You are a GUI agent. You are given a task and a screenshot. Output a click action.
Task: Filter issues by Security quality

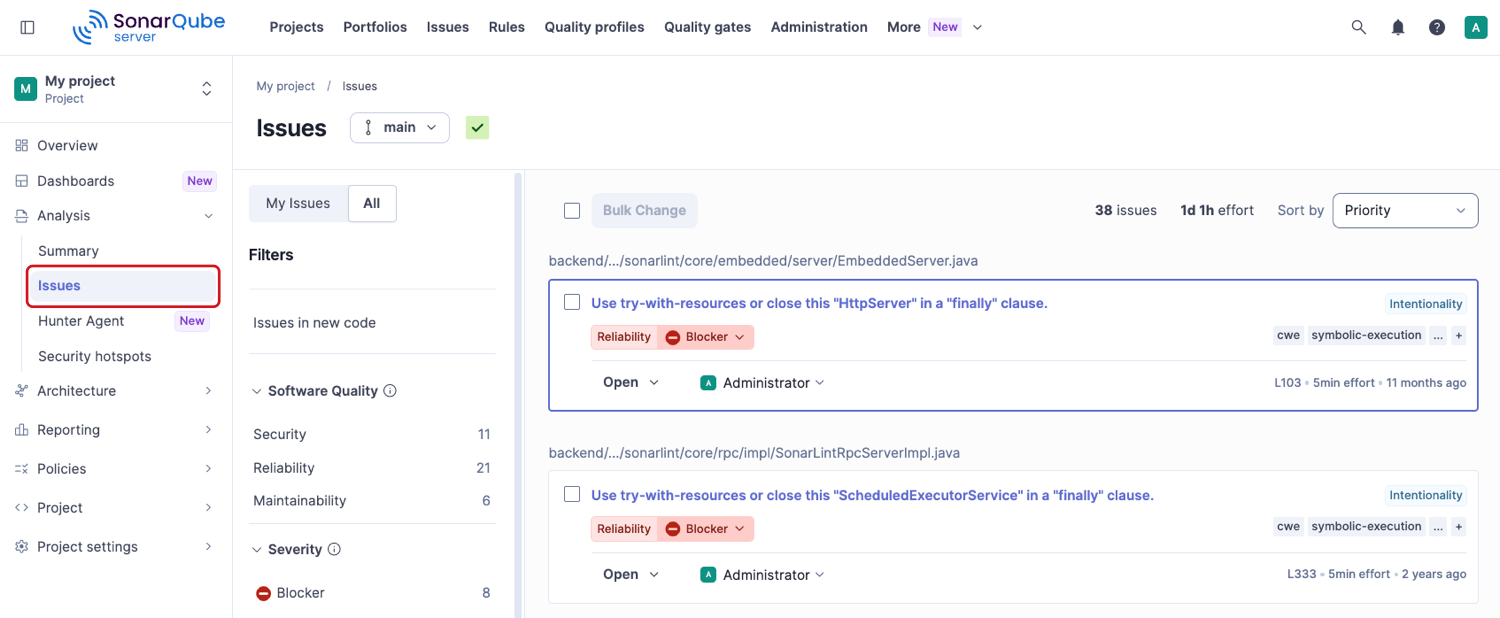pyautogui.click(x=372, y=434)
